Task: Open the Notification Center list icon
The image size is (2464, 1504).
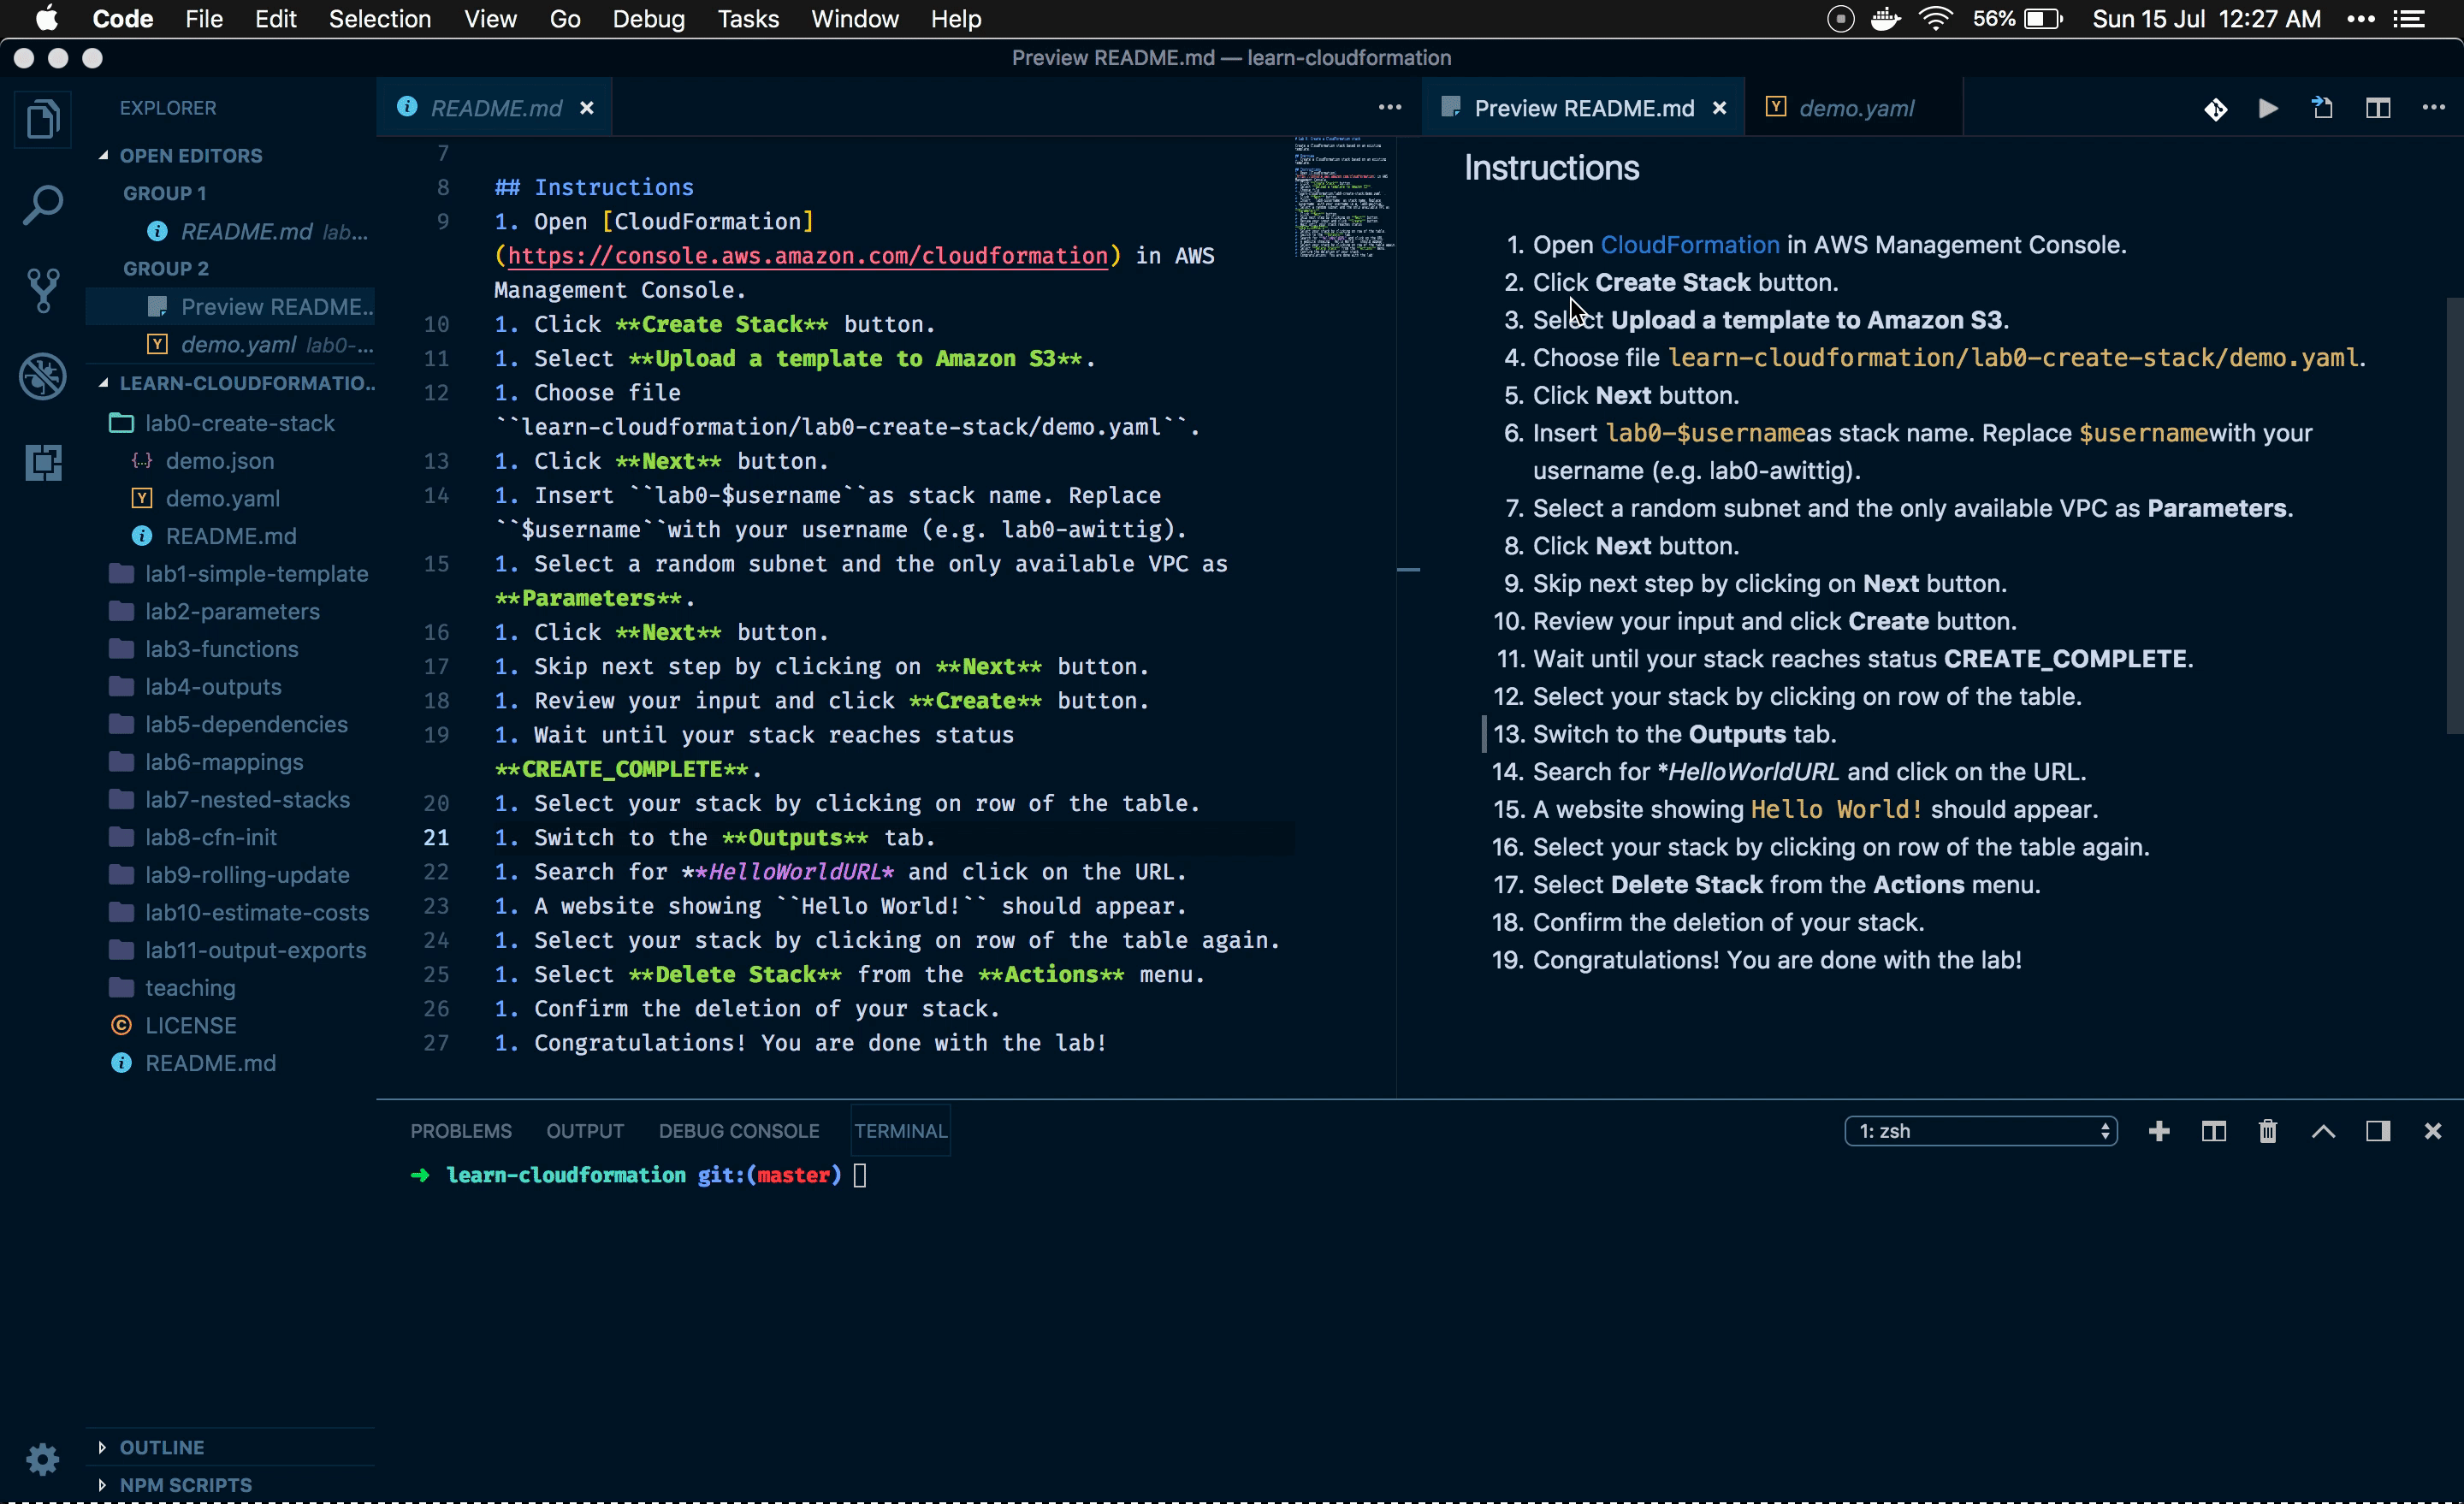Action: pyautogui.click(x=2410, y=19)
